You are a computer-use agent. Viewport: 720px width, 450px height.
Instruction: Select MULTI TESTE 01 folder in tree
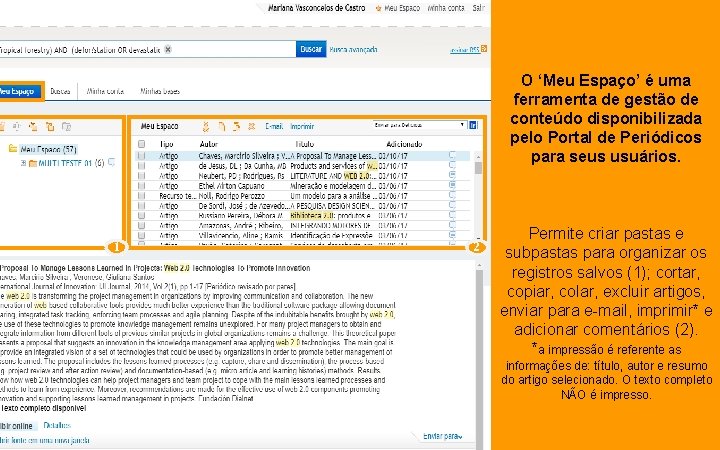point(65,163)
